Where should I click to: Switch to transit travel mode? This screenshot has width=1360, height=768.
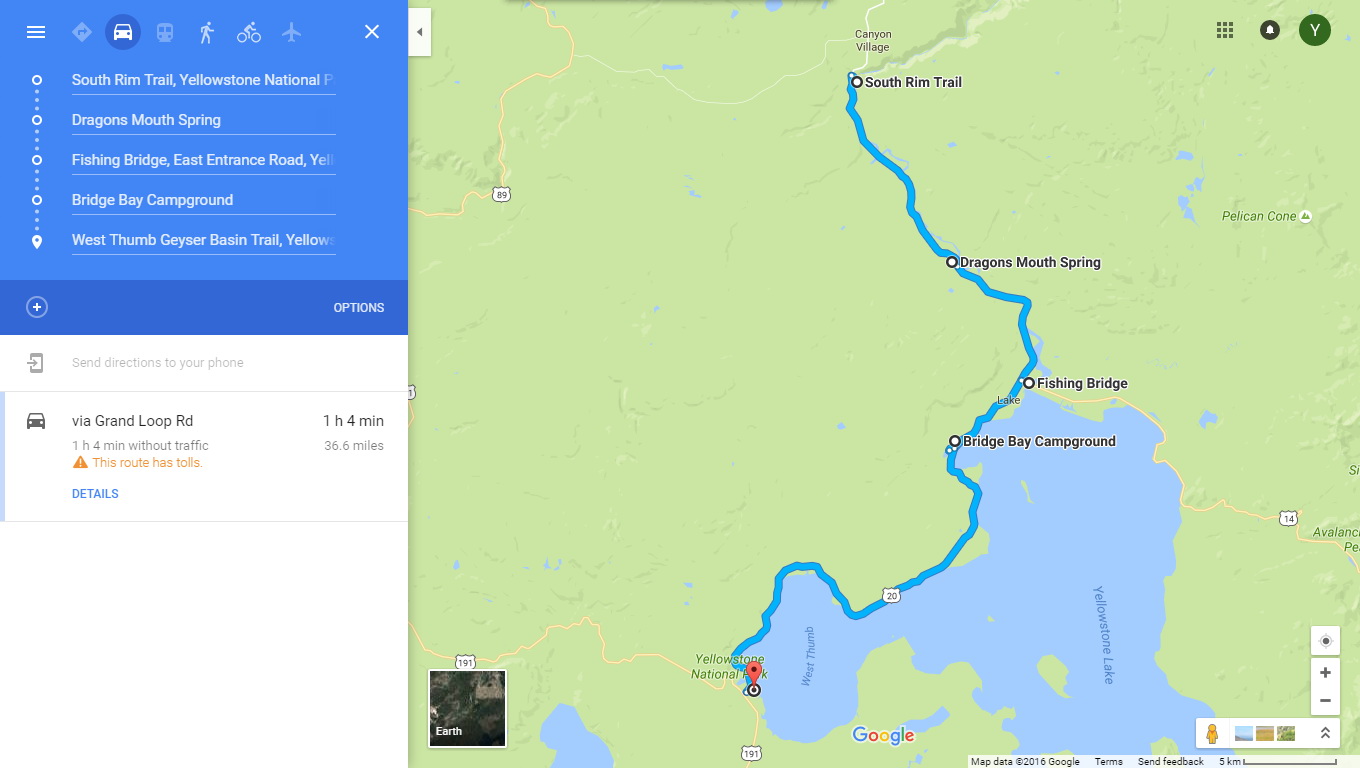[165, 32]
